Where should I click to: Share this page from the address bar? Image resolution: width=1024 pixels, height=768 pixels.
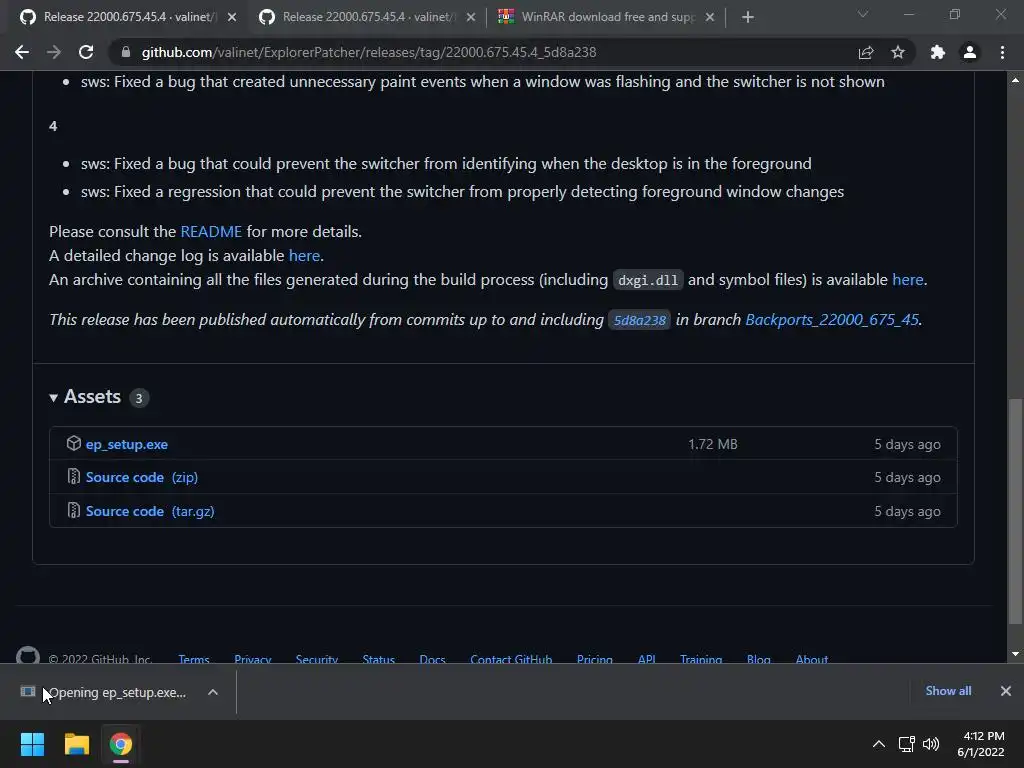(x=866, y=52)
